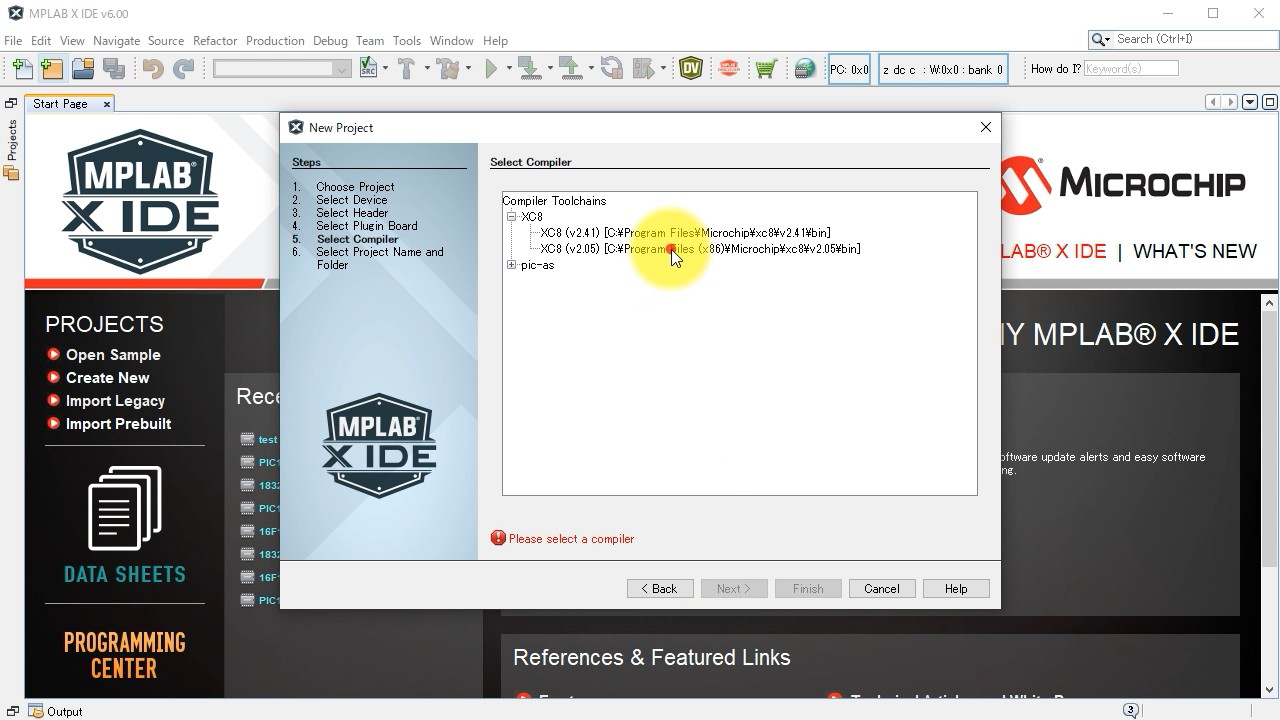Click the Save All toolbar icon
This screenshot has width=1280, height=720.
tap(114, 69)
